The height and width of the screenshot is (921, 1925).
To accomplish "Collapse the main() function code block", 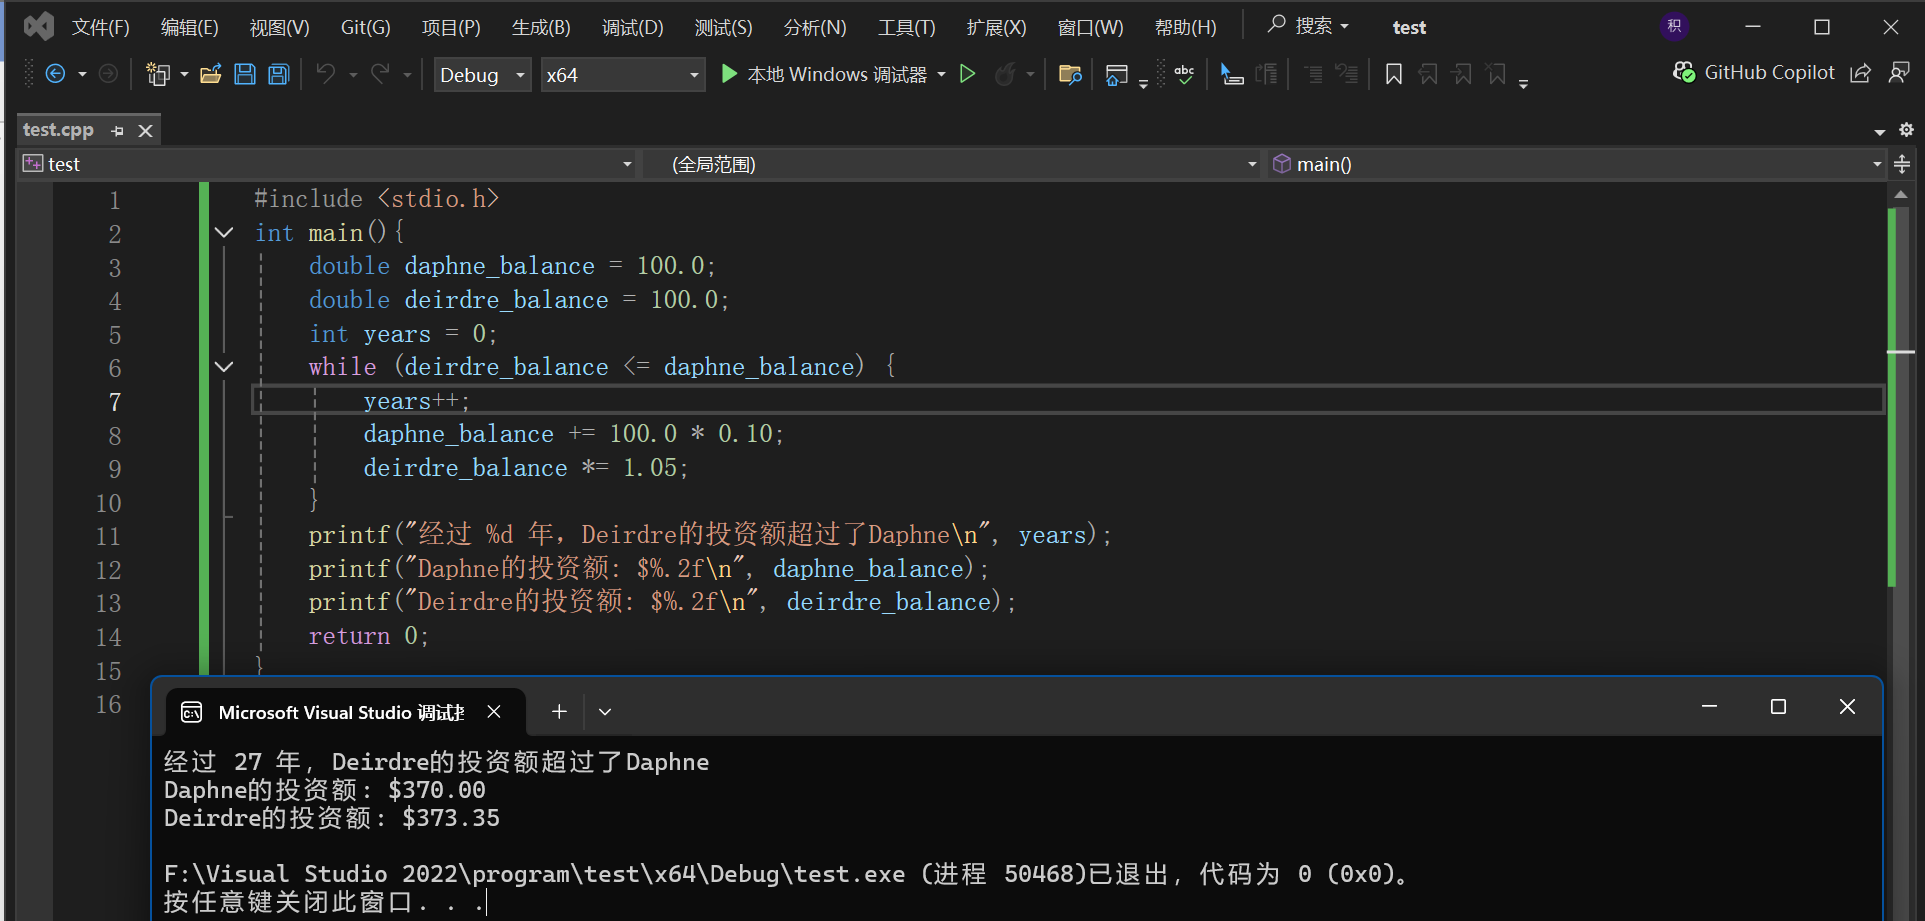I will 224,233.
